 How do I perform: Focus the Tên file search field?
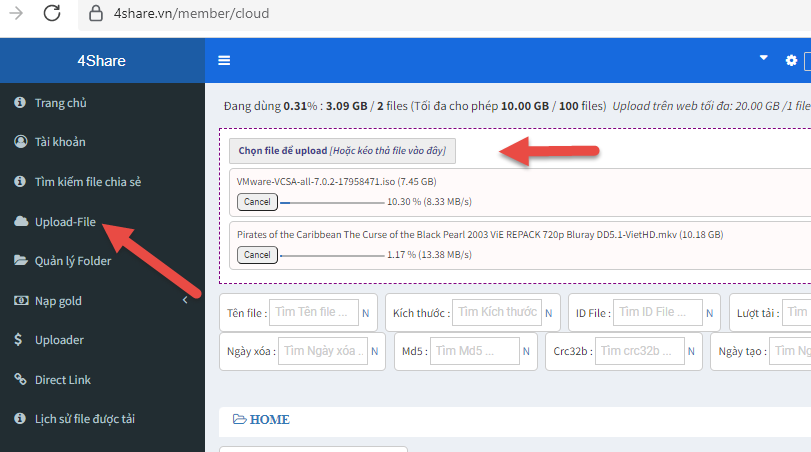[313, 313]
